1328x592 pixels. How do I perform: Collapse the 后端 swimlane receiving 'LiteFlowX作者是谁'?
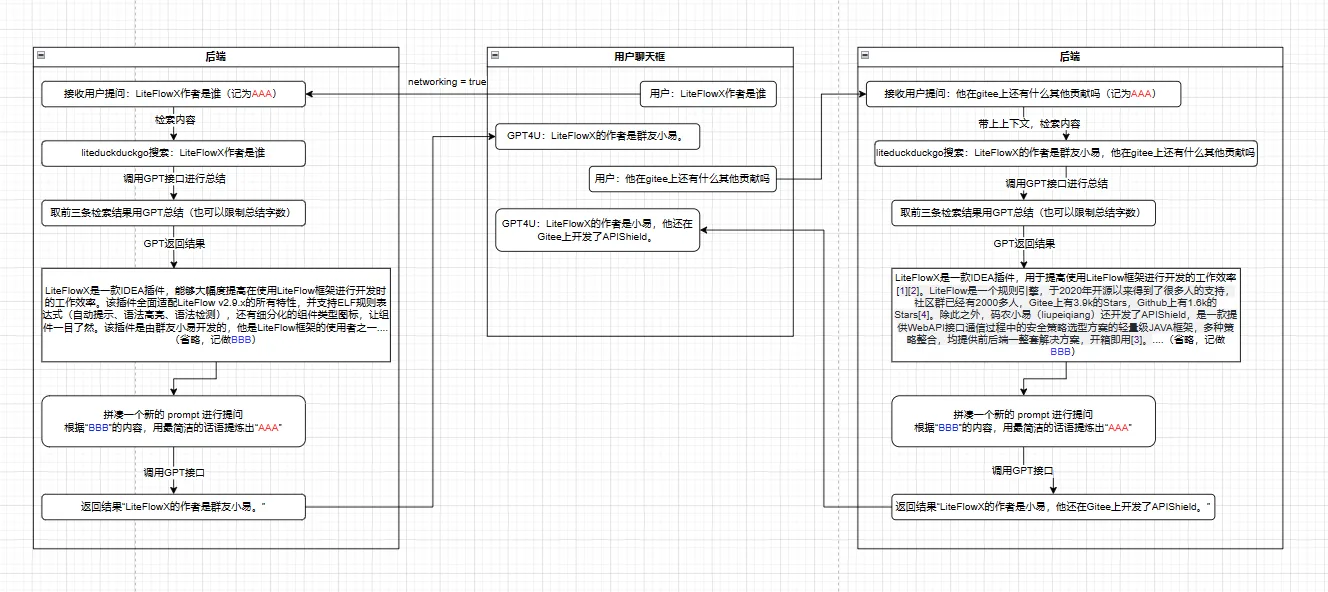(x=40, y=57)
